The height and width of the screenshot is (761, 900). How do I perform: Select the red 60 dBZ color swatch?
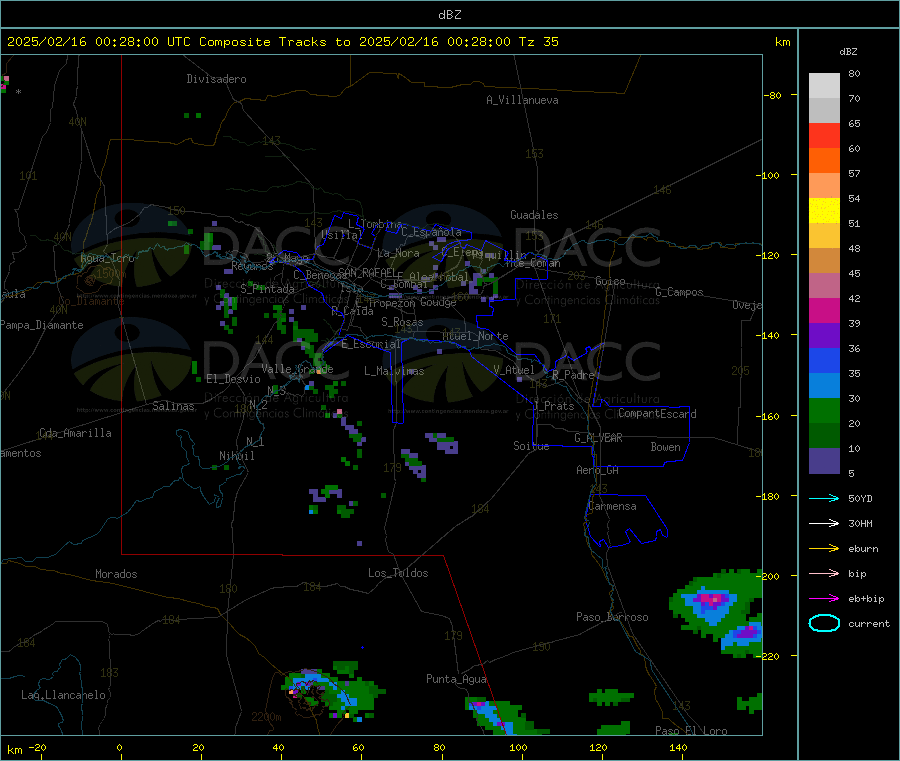[824, 135]
